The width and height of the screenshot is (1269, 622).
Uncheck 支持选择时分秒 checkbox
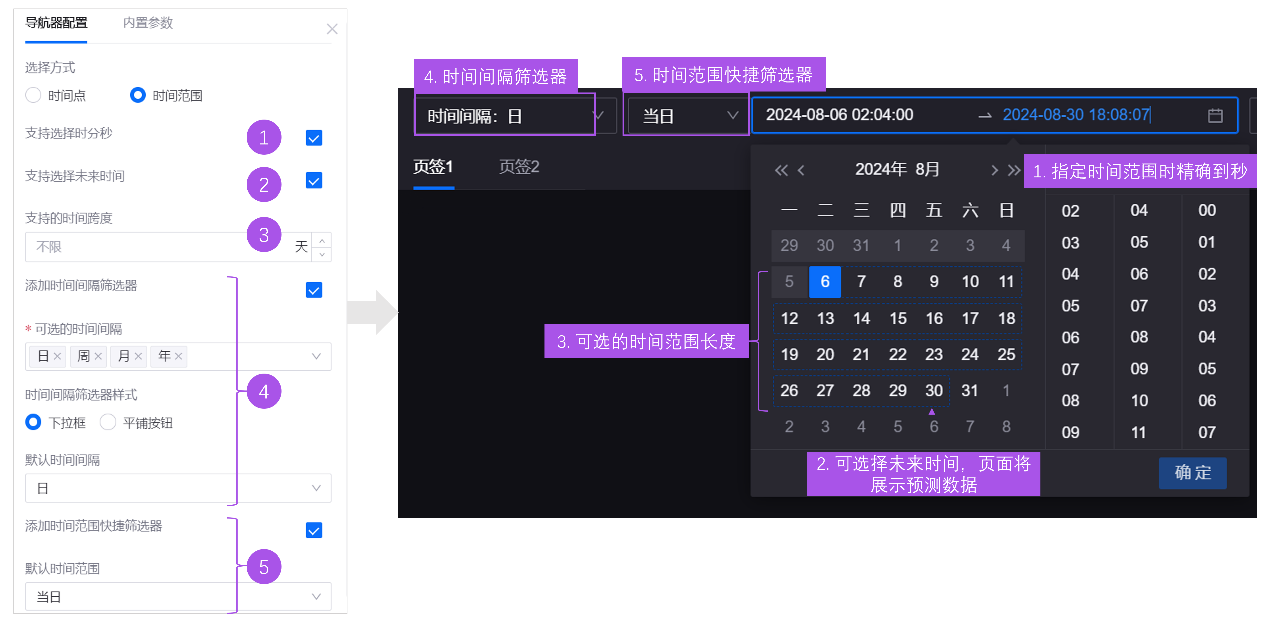click(x=314, y=138)
